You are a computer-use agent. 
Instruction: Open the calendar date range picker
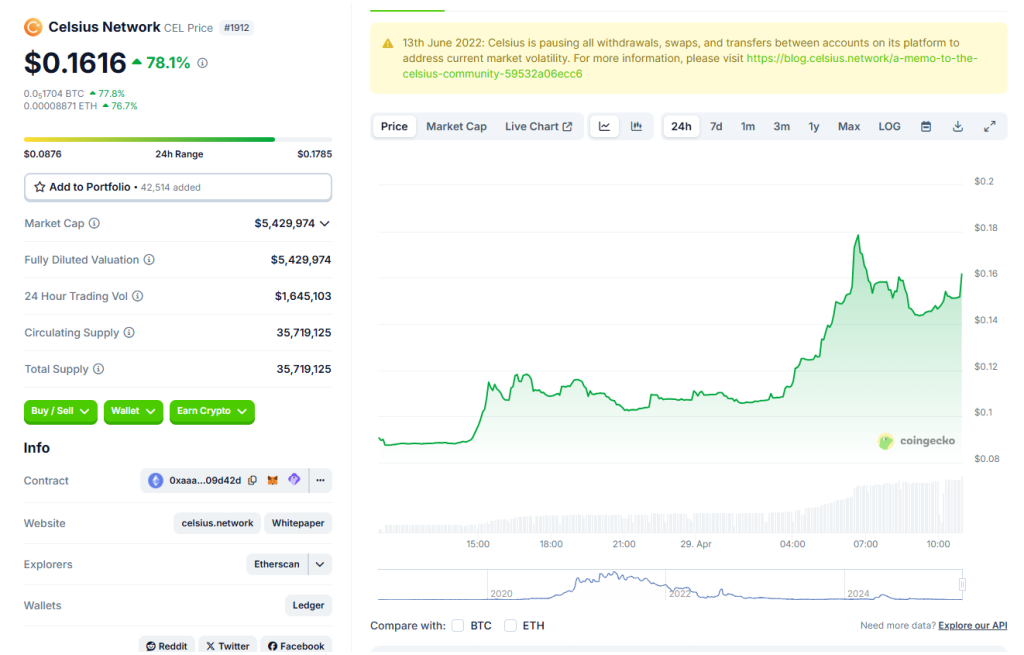click(926, 126)
